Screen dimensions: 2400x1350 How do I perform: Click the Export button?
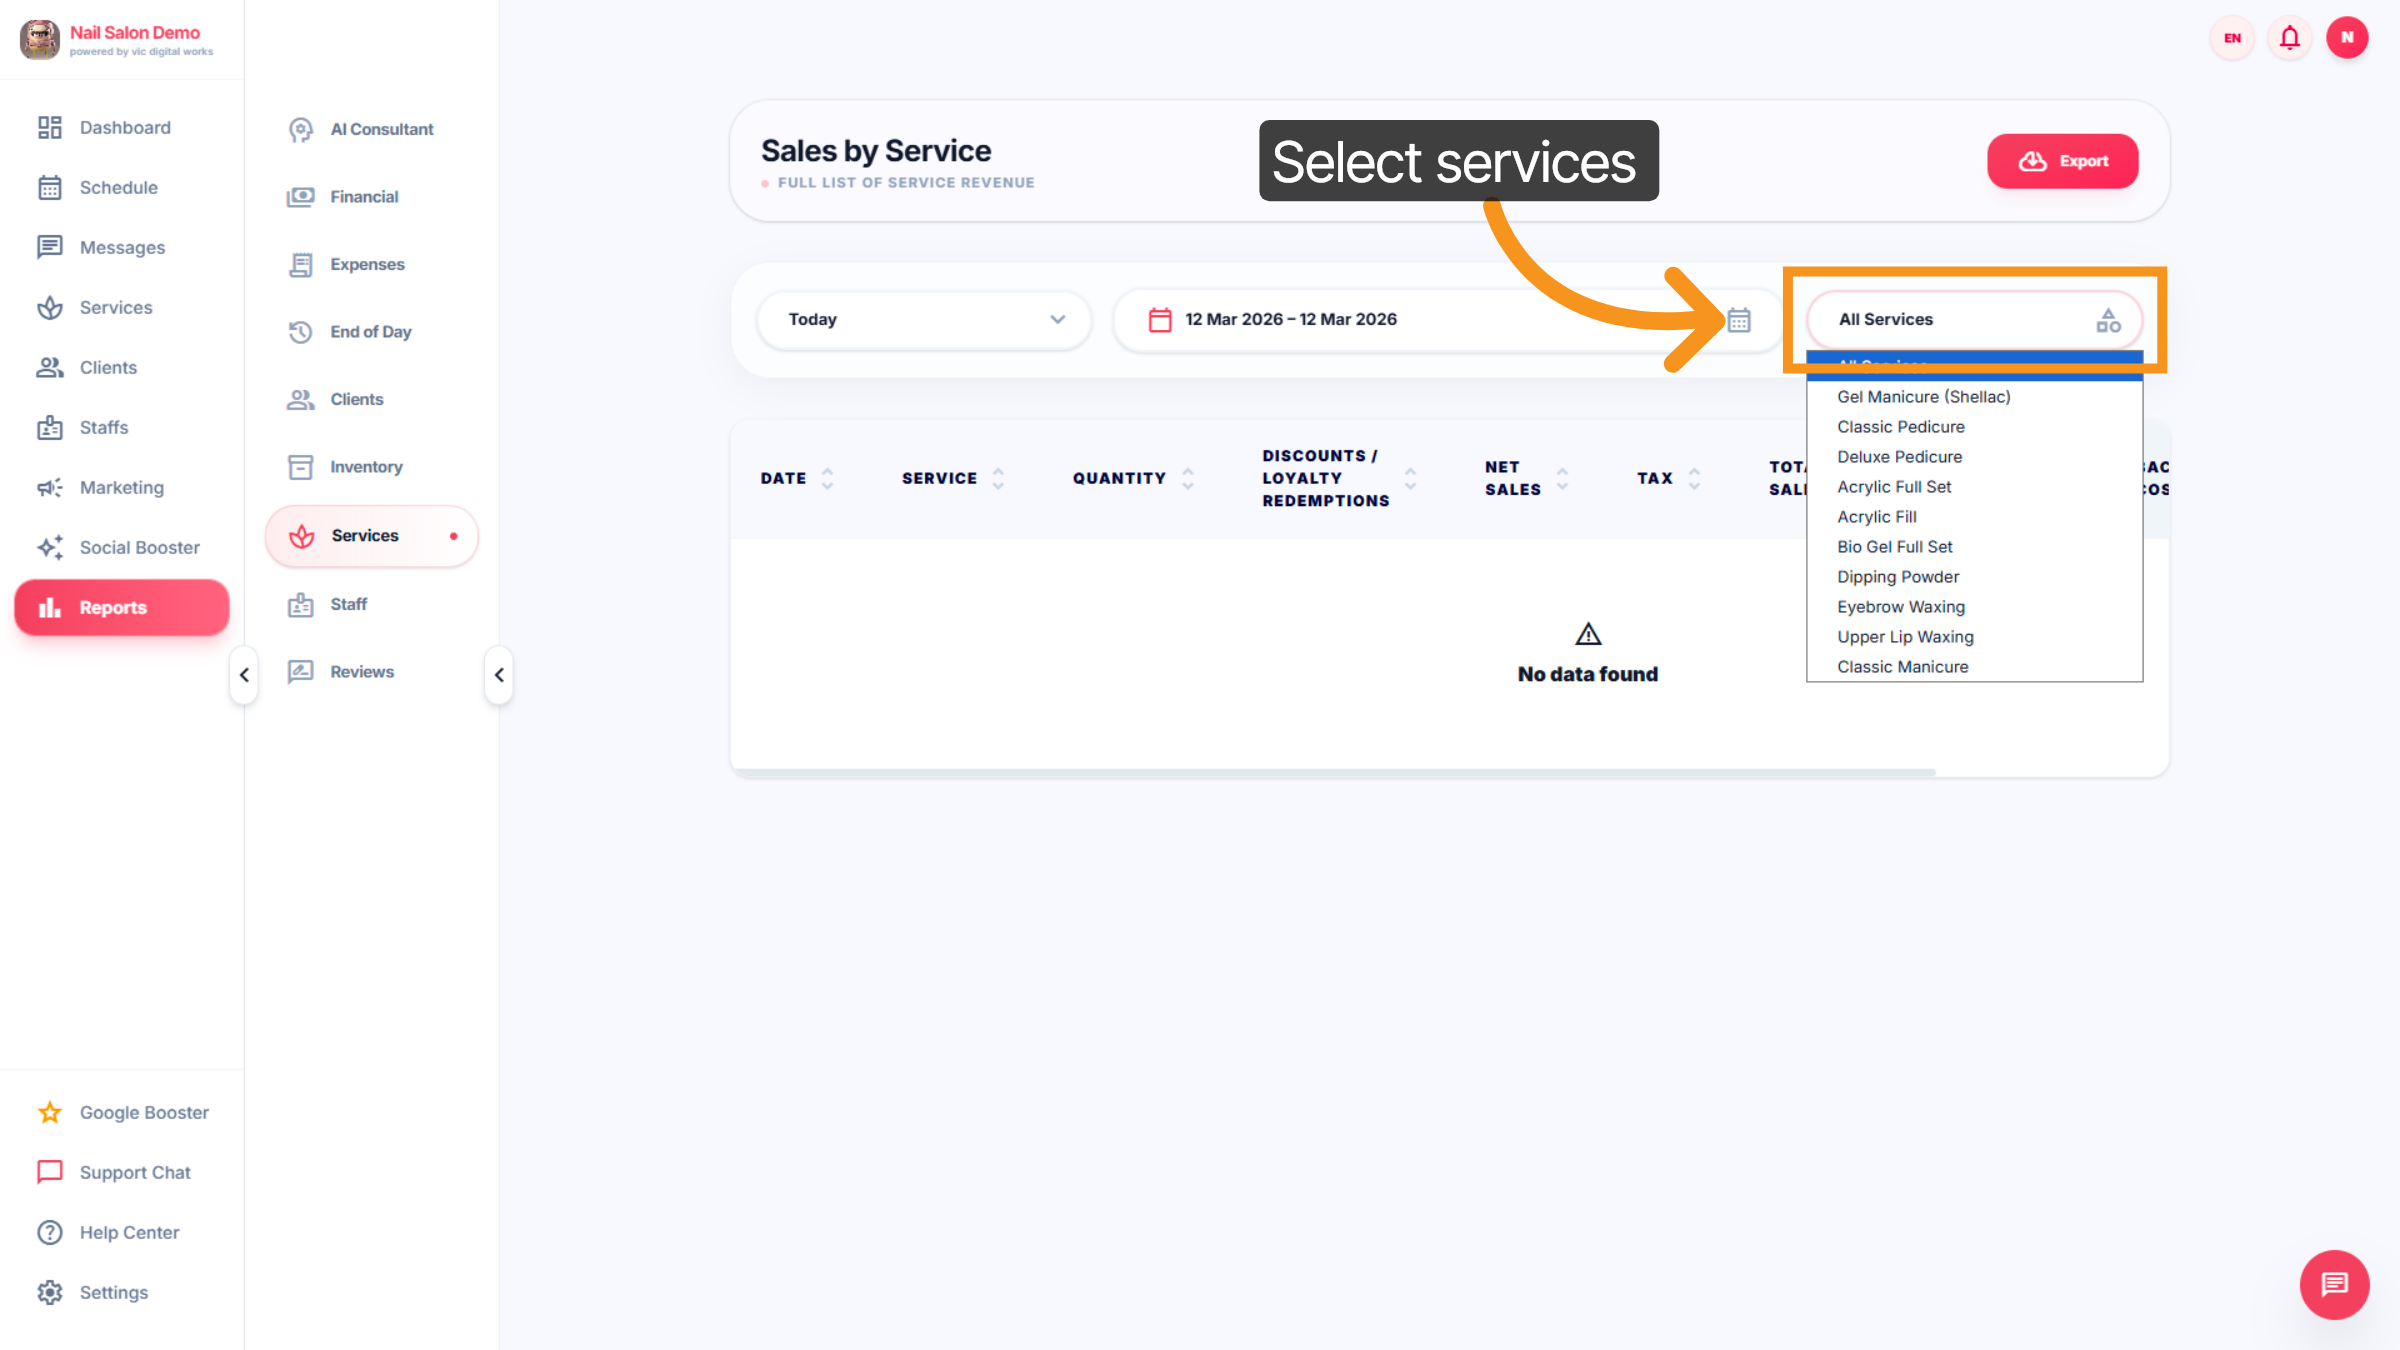[2062, 161]
